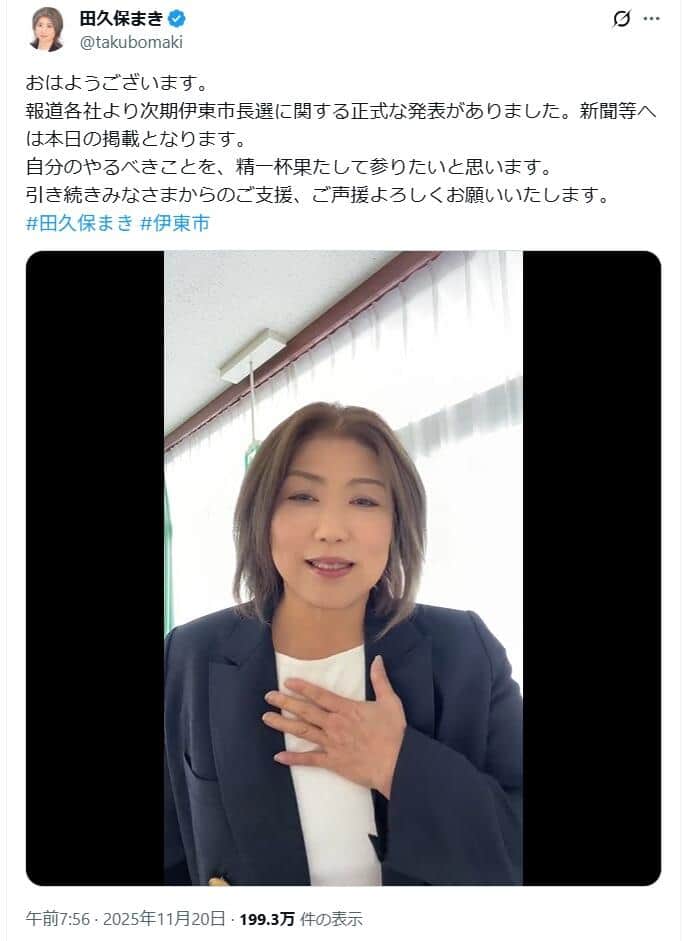This screenshot has height=941, width=684.
Task: Click the text line starting 報道各社より
Action: point(341,111)
